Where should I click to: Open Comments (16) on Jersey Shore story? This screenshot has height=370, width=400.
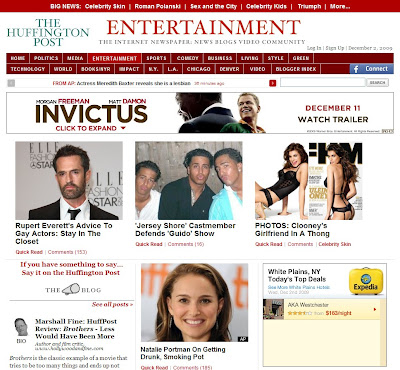click(x=186, y=244)
